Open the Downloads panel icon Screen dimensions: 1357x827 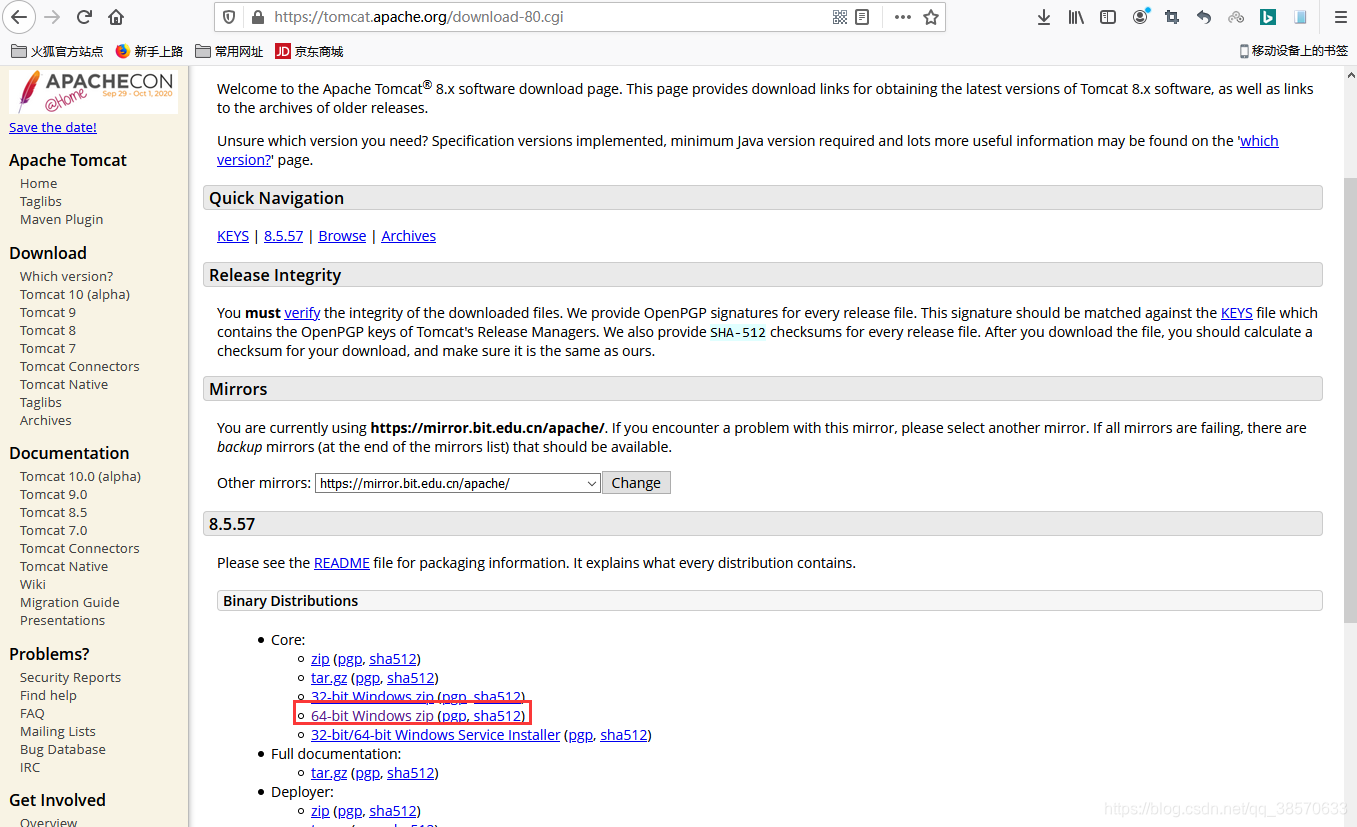tap(1043, 17)
